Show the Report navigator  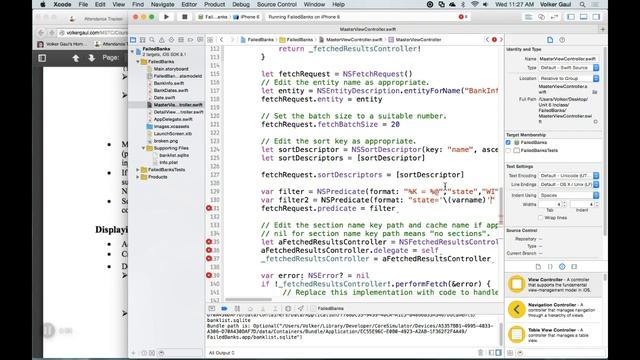(x=200, y=40)
